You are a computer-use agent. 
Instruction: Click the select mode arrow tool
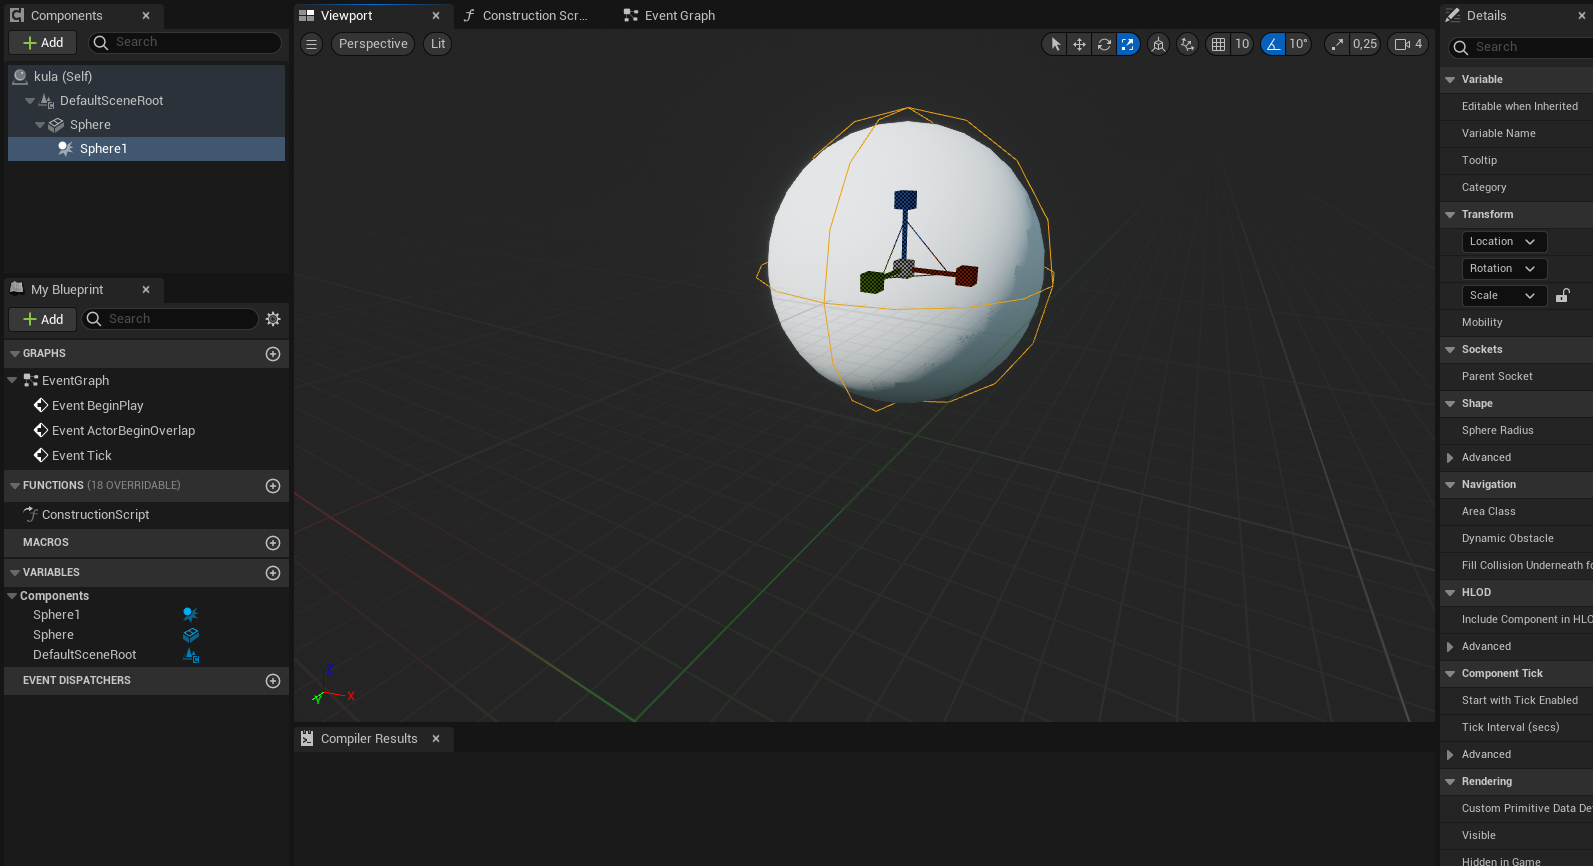(x=1055, y=44)
